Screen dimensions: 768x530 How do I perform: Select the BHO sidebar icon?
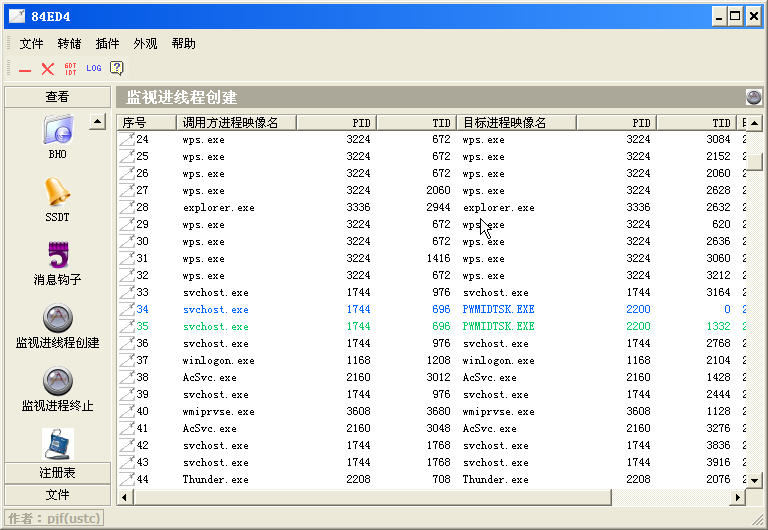[x=58, y=129]
